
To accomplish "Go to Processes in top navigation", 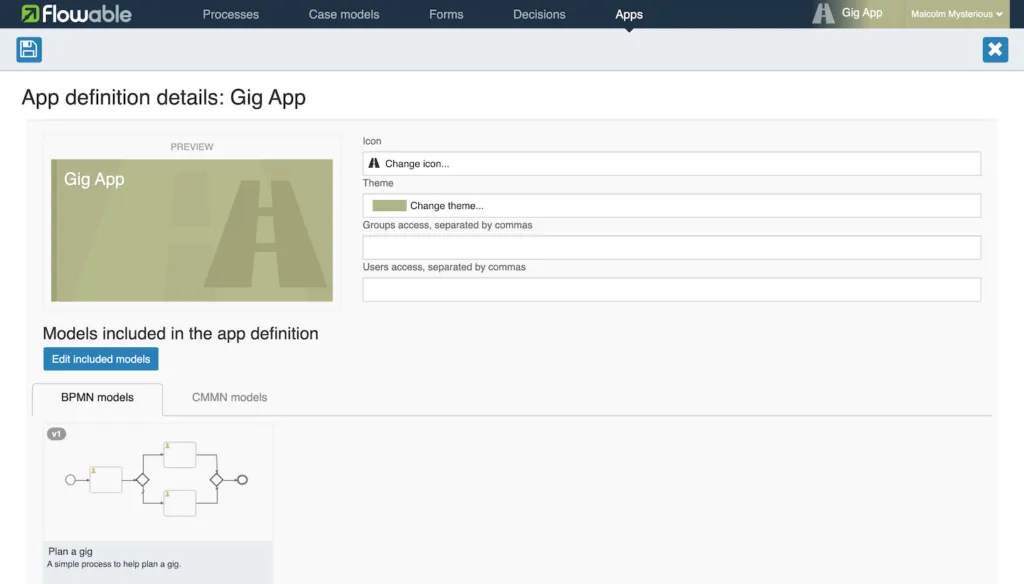I will point(231,14).
